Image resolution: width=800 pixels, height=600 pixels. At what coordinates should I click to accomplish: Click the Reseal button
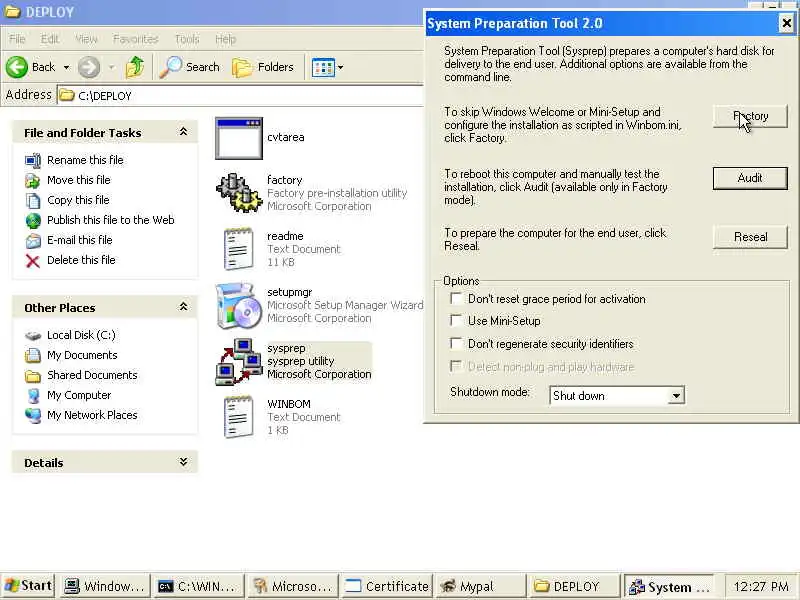coord(750,237)
